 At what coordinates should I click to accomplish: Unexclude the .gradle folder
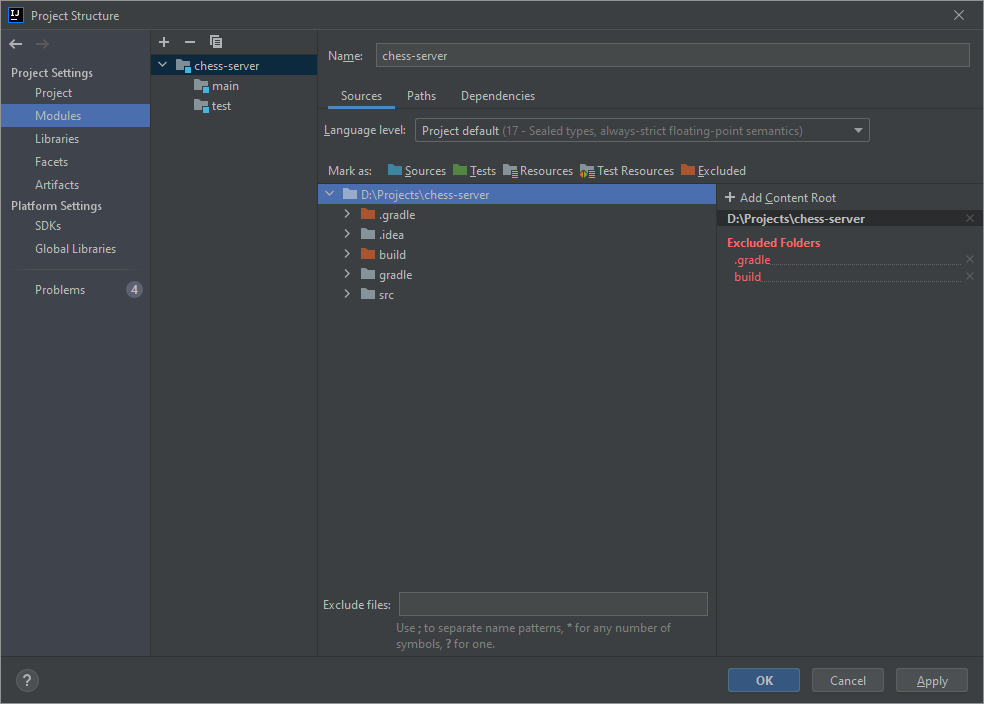(x=970, y=259)
